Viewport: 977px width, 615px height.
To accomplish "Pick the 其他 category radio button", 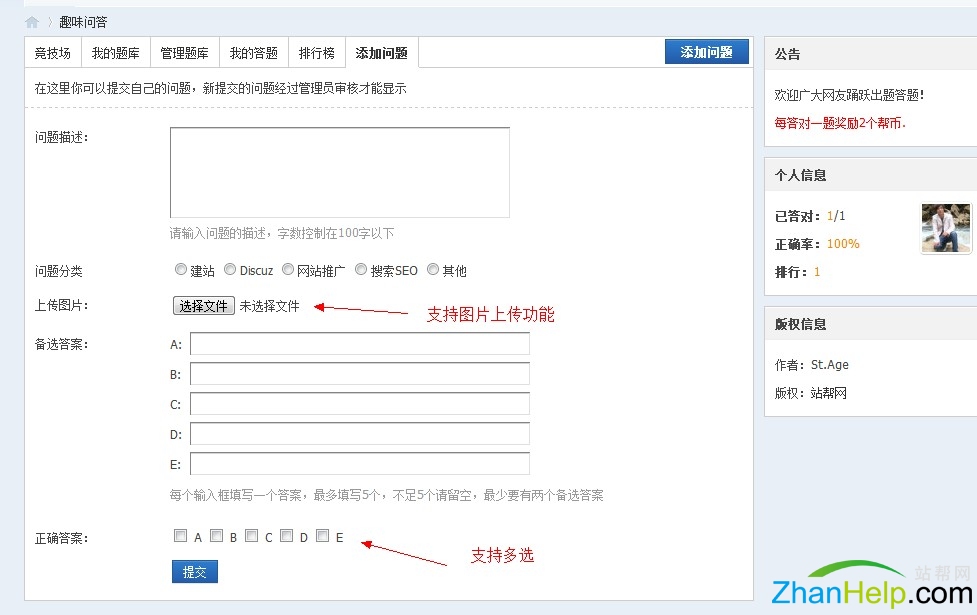I will point(433,269).
